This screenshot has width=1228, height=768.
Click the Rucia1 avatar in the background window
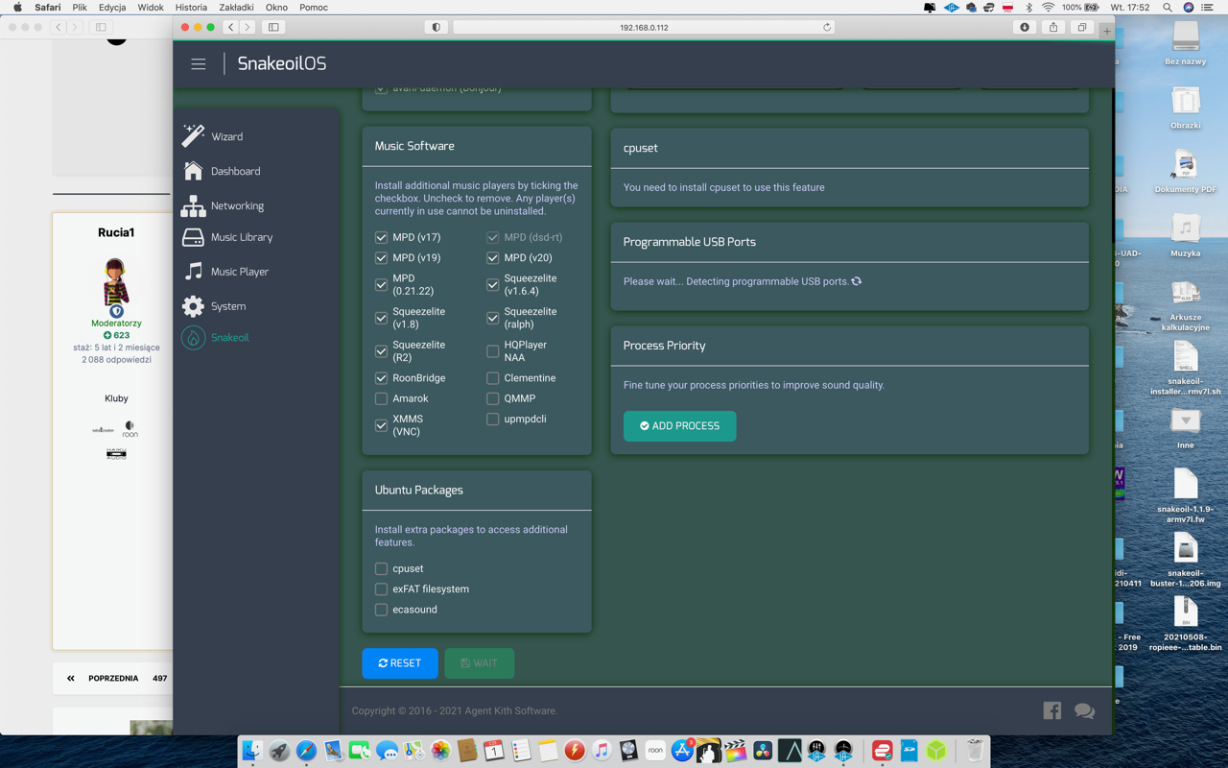pyautogui.click(x=116, y=282)
